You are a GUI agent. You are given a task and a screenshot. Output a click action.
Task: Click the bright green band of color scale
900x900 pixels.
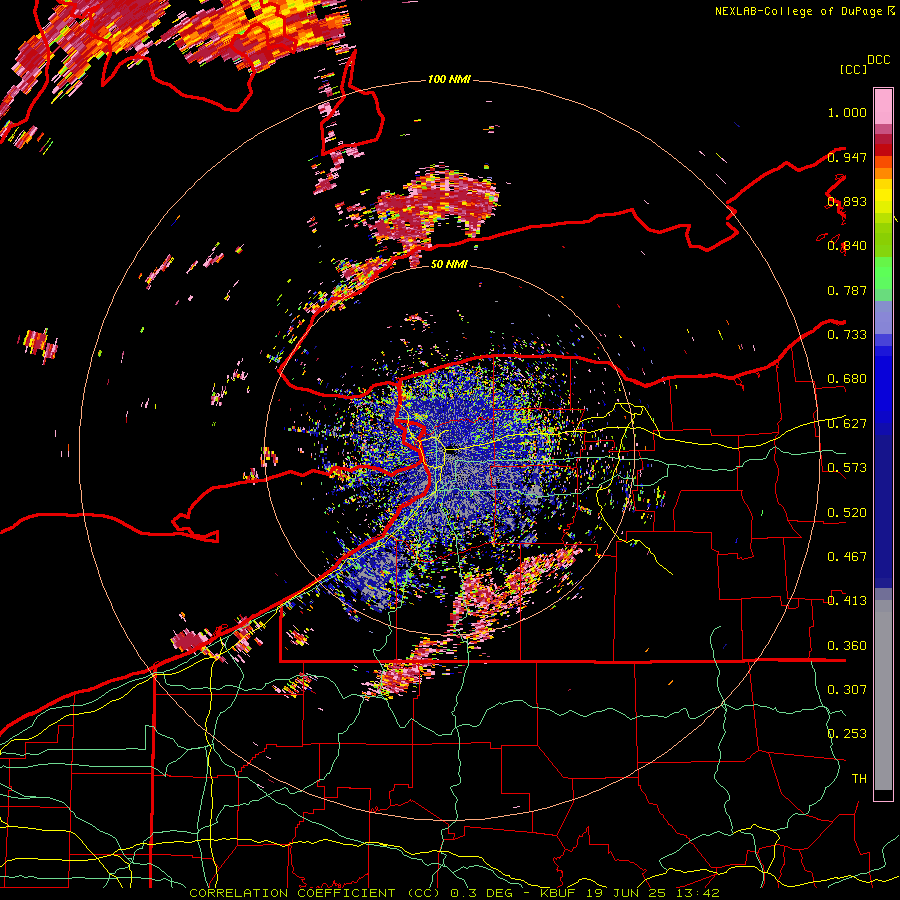point(883,273)
